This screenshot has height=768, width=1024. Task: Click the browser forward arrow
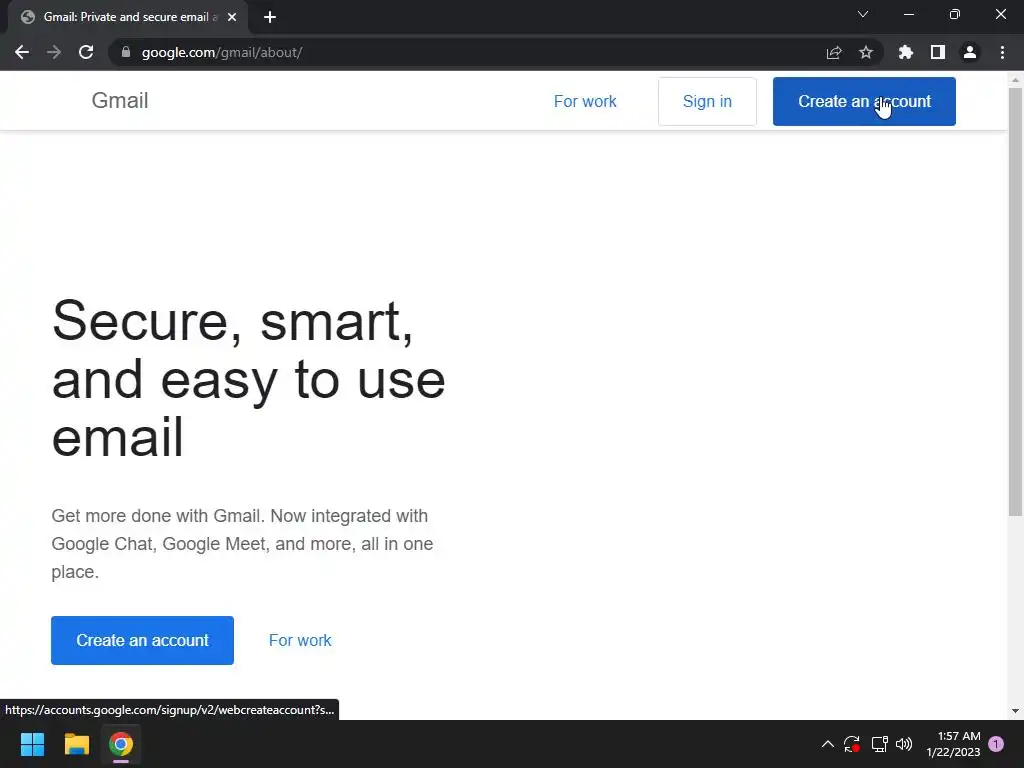point(54,52)
